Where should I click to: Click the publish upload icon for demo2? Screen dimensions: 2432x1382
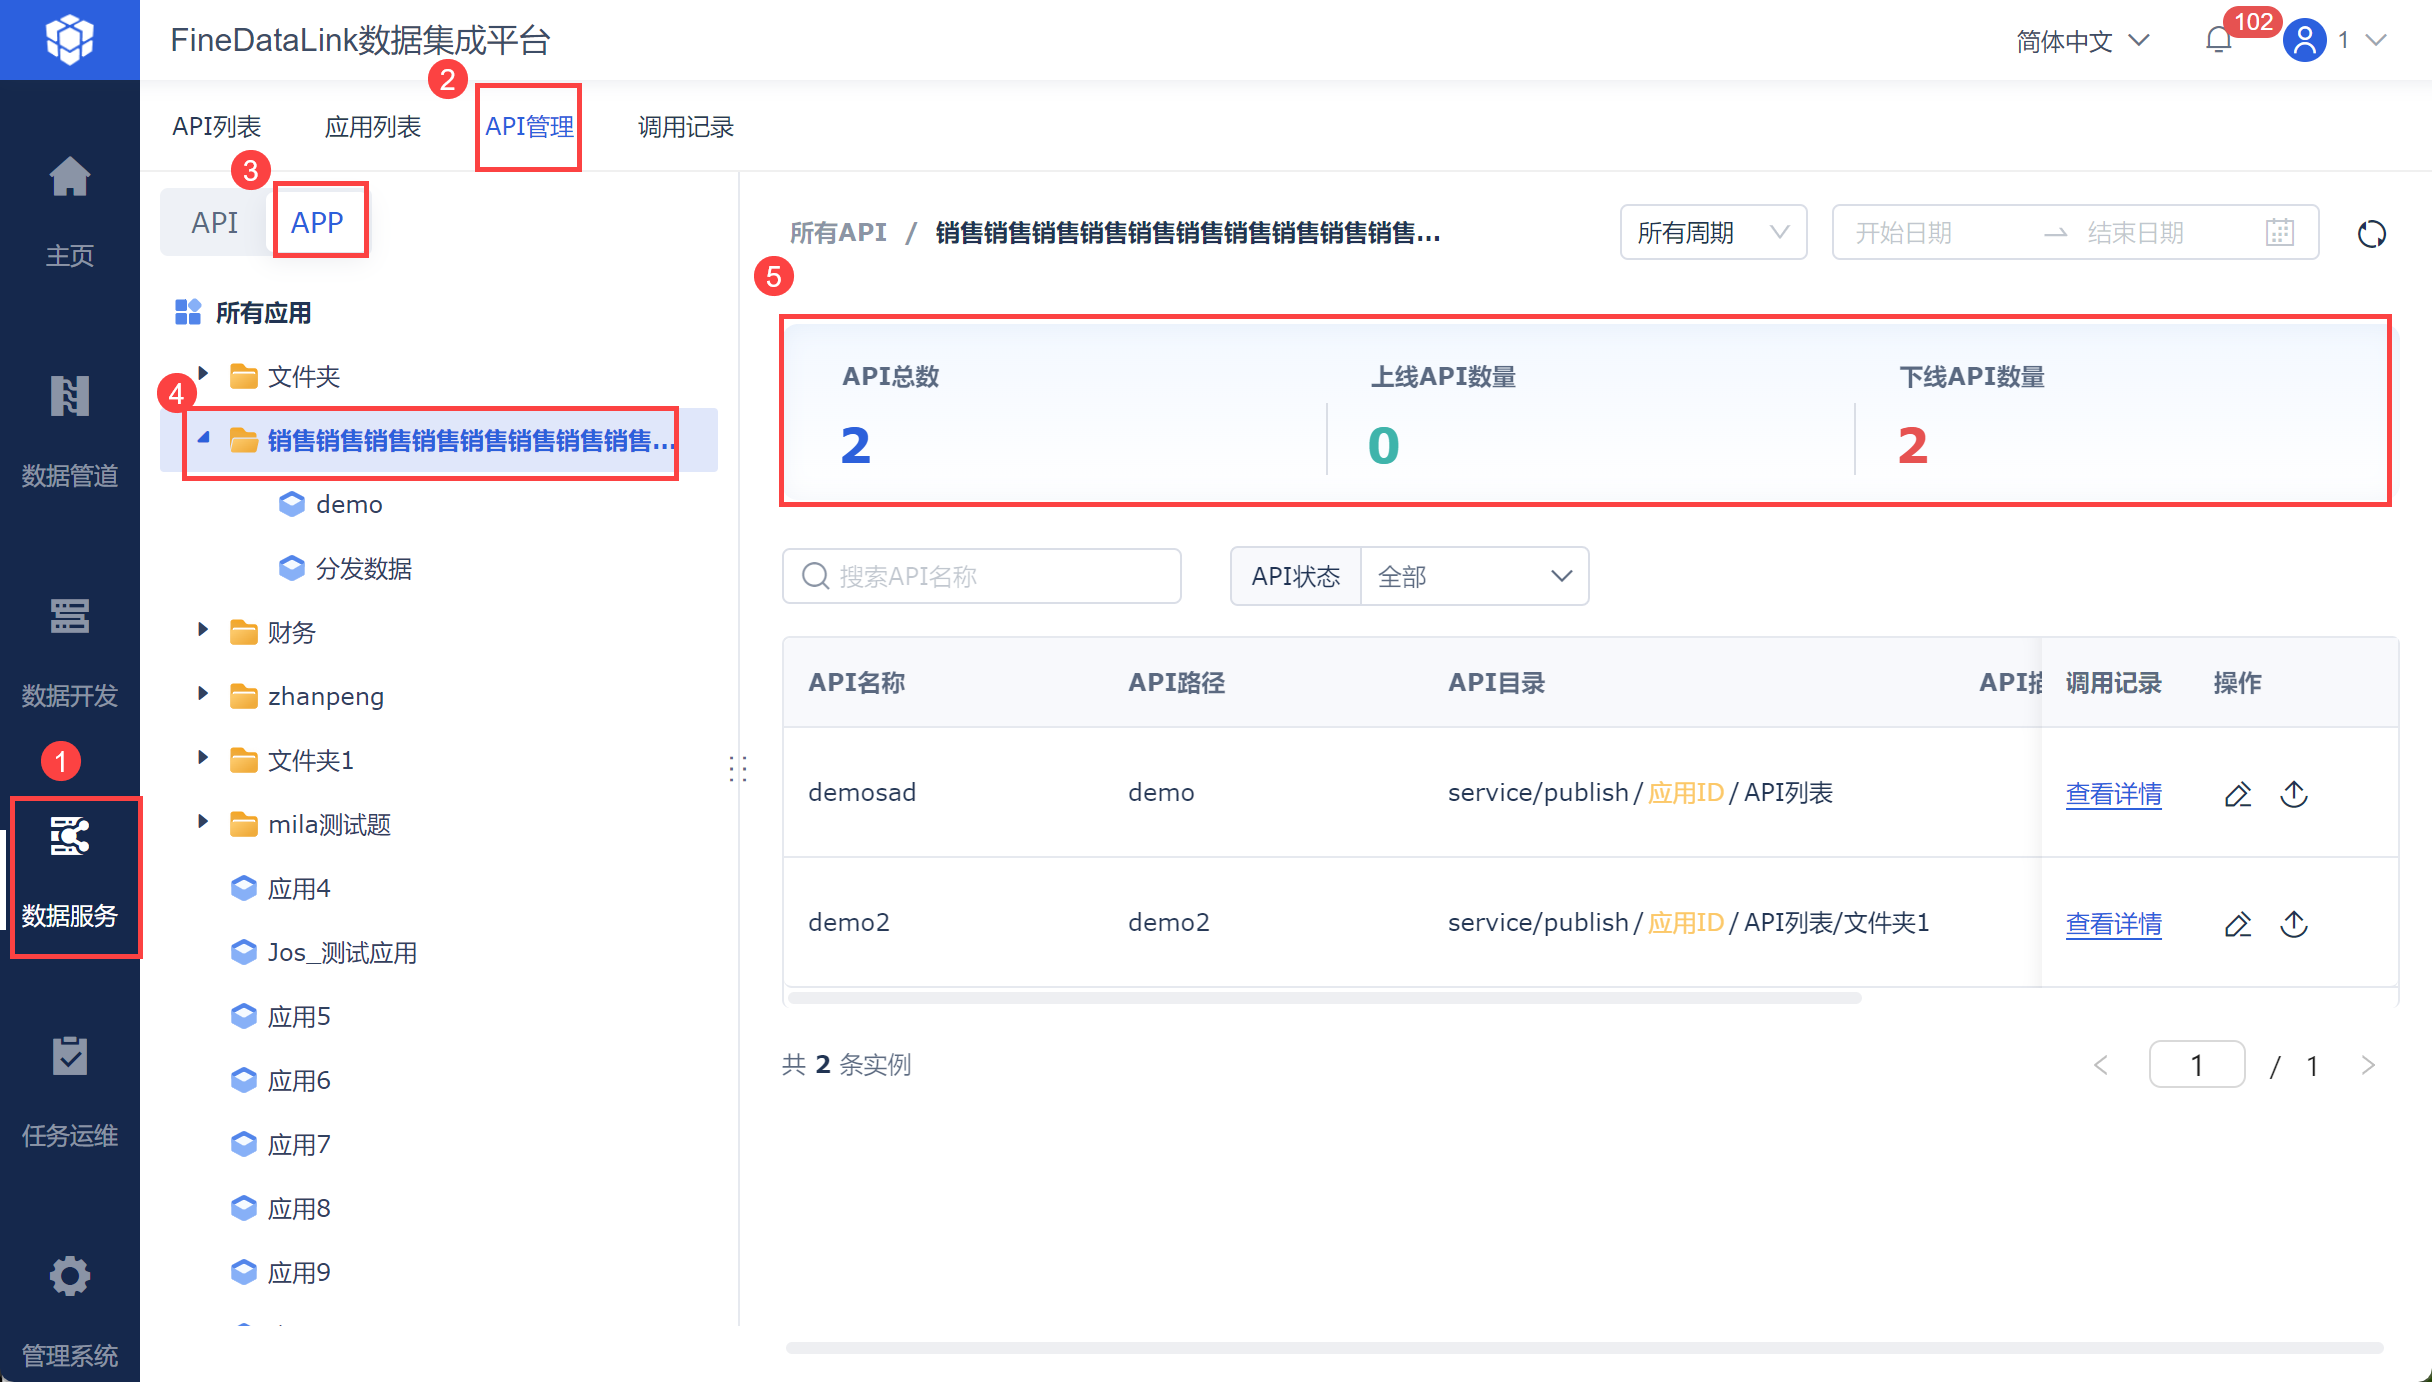[2294, 924]
